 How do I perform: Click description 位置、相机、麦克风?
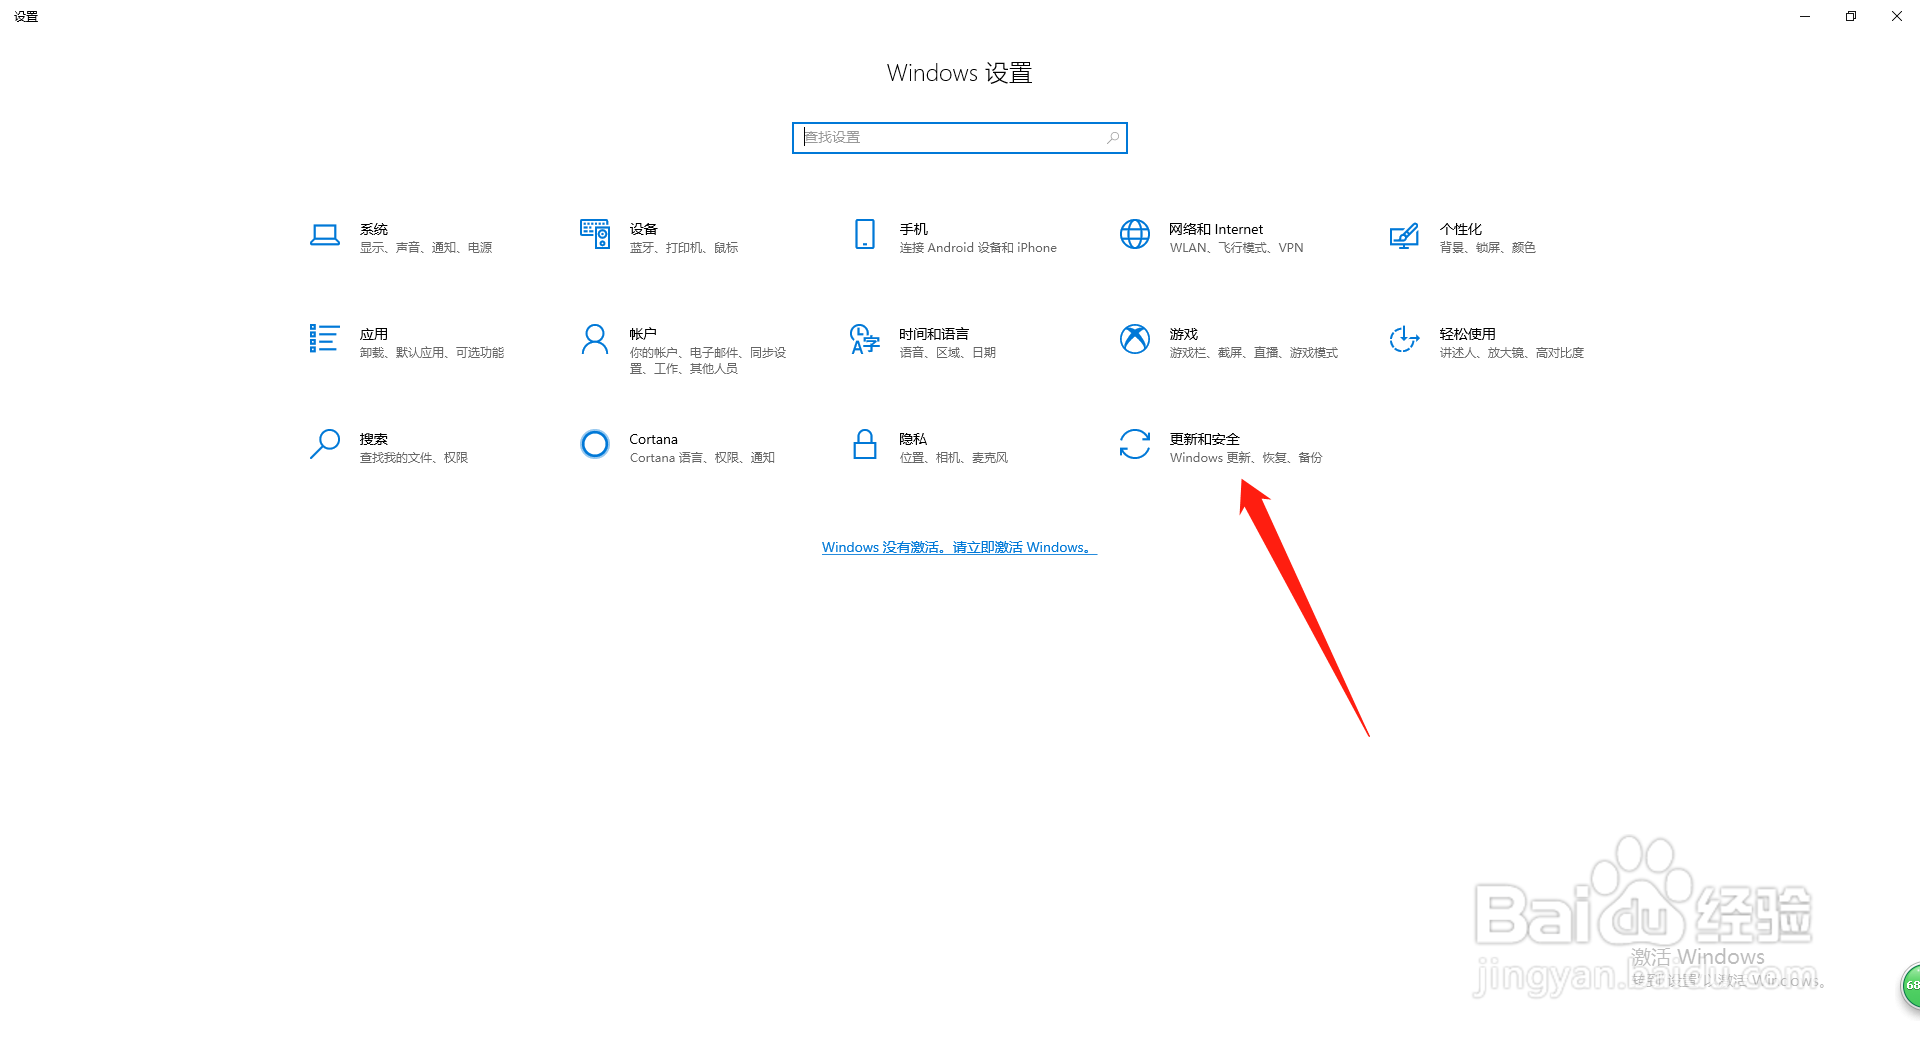click(954, 458)
